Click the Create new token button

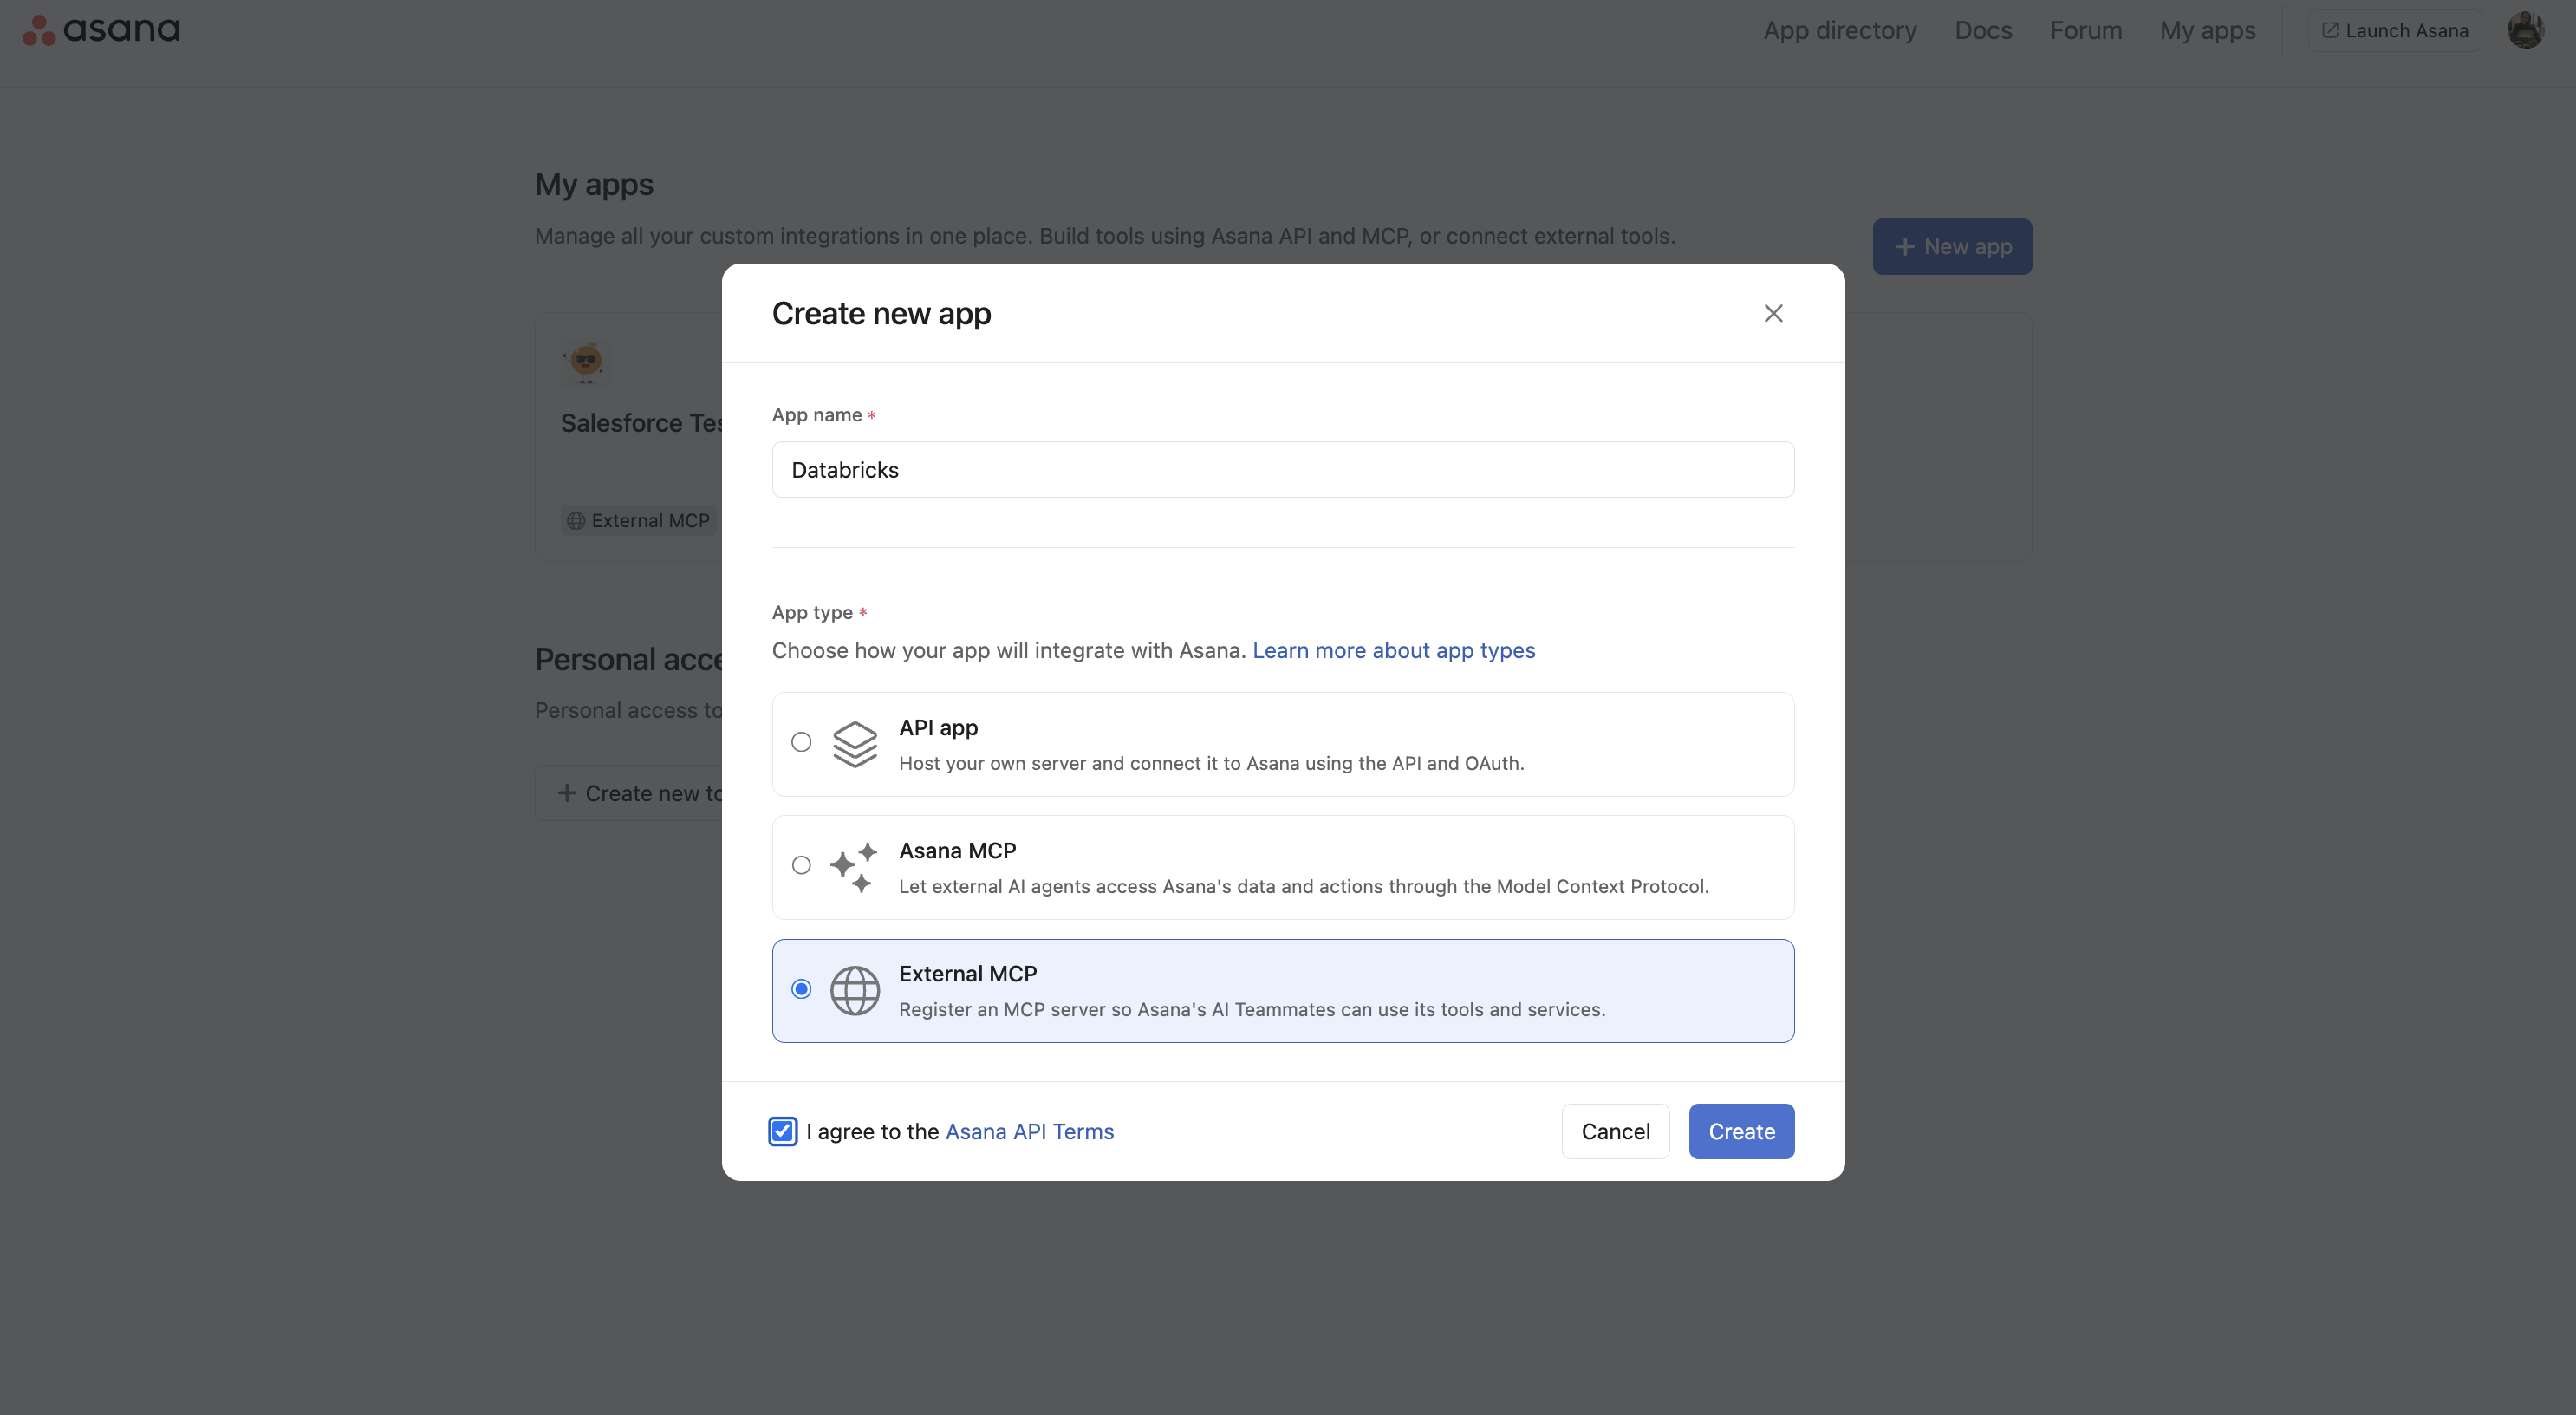[x=630, y=793]
